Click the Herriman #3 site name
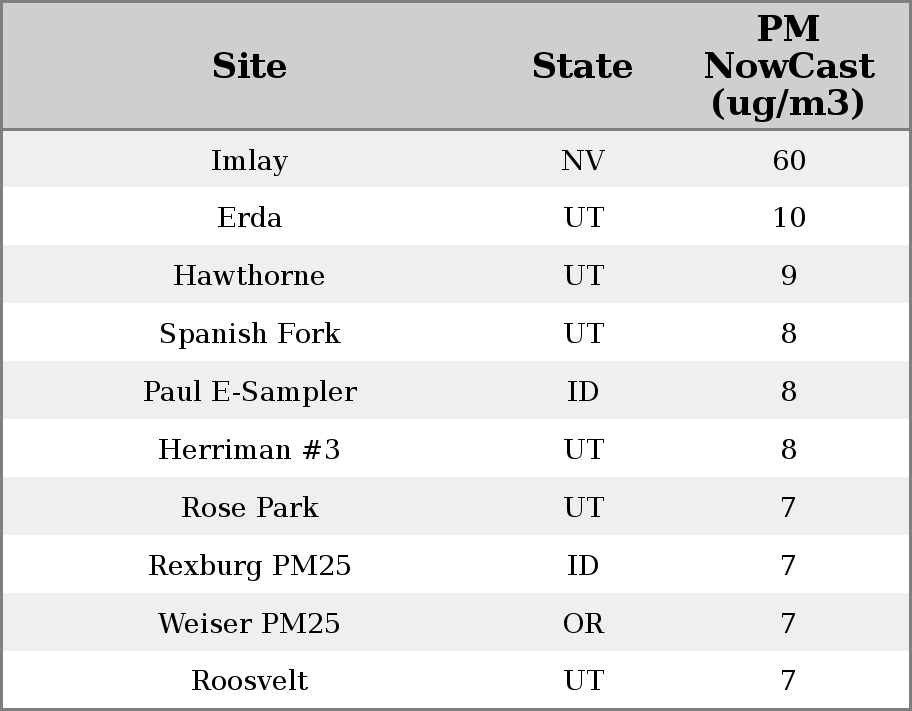The image size is (912, 711). (249, 450)
